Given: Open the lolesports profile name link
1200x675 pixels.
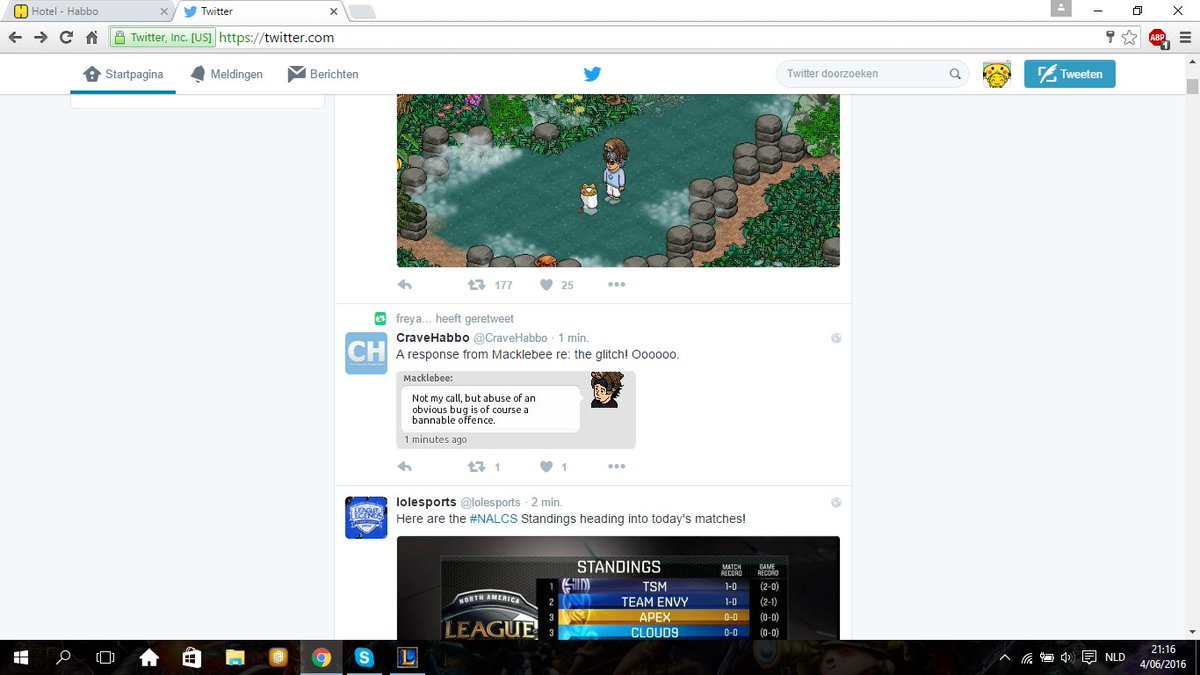Looking at the screenshot, I should click(x=426, y=502).
